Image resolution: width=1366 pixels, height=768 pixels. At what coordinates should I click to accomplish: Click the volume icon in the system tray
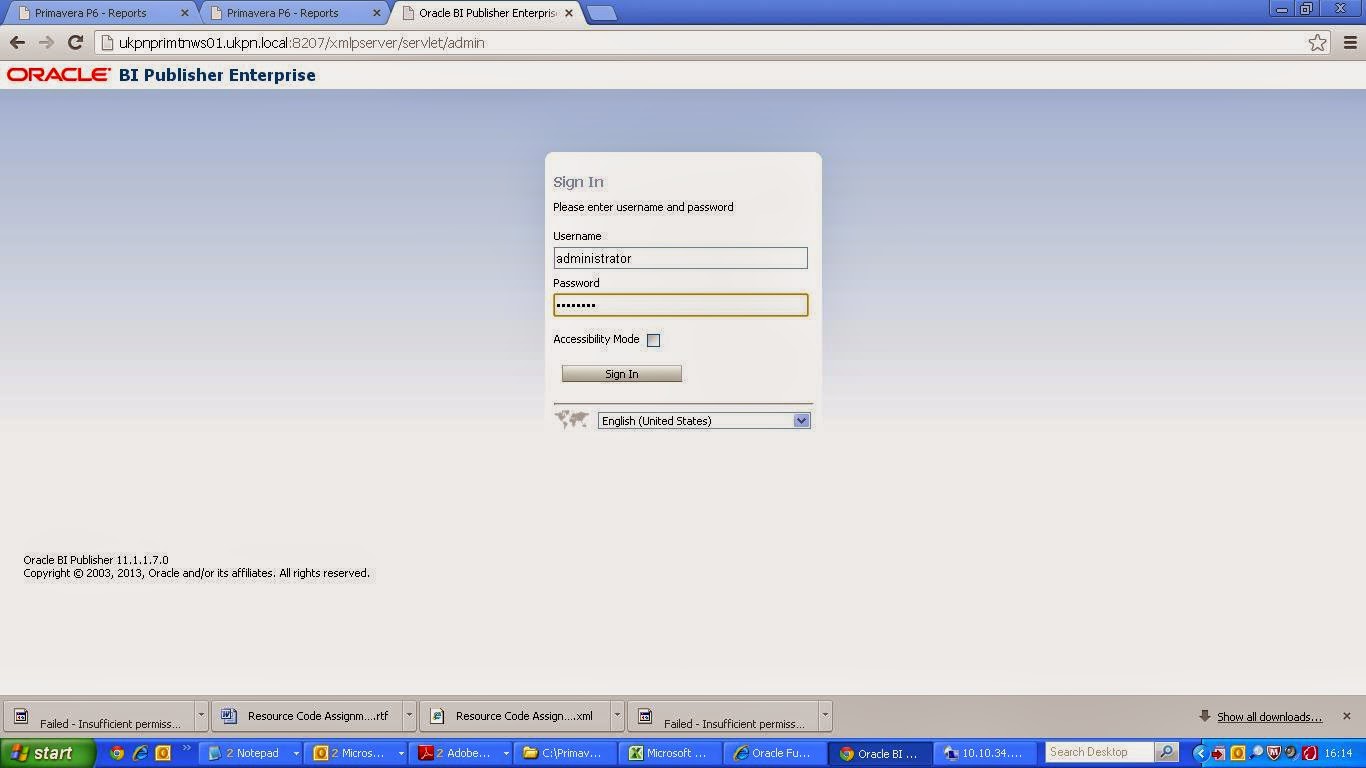[1290, 753]
